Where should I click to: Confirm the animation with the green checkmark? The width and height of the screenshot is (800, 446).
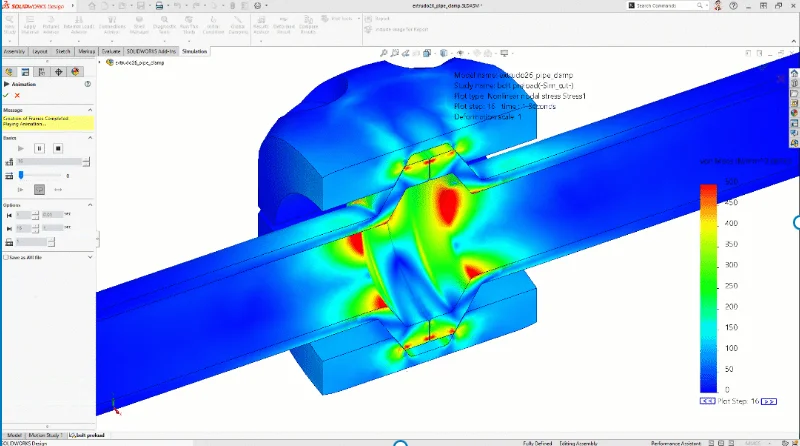[x=6, y=95]
